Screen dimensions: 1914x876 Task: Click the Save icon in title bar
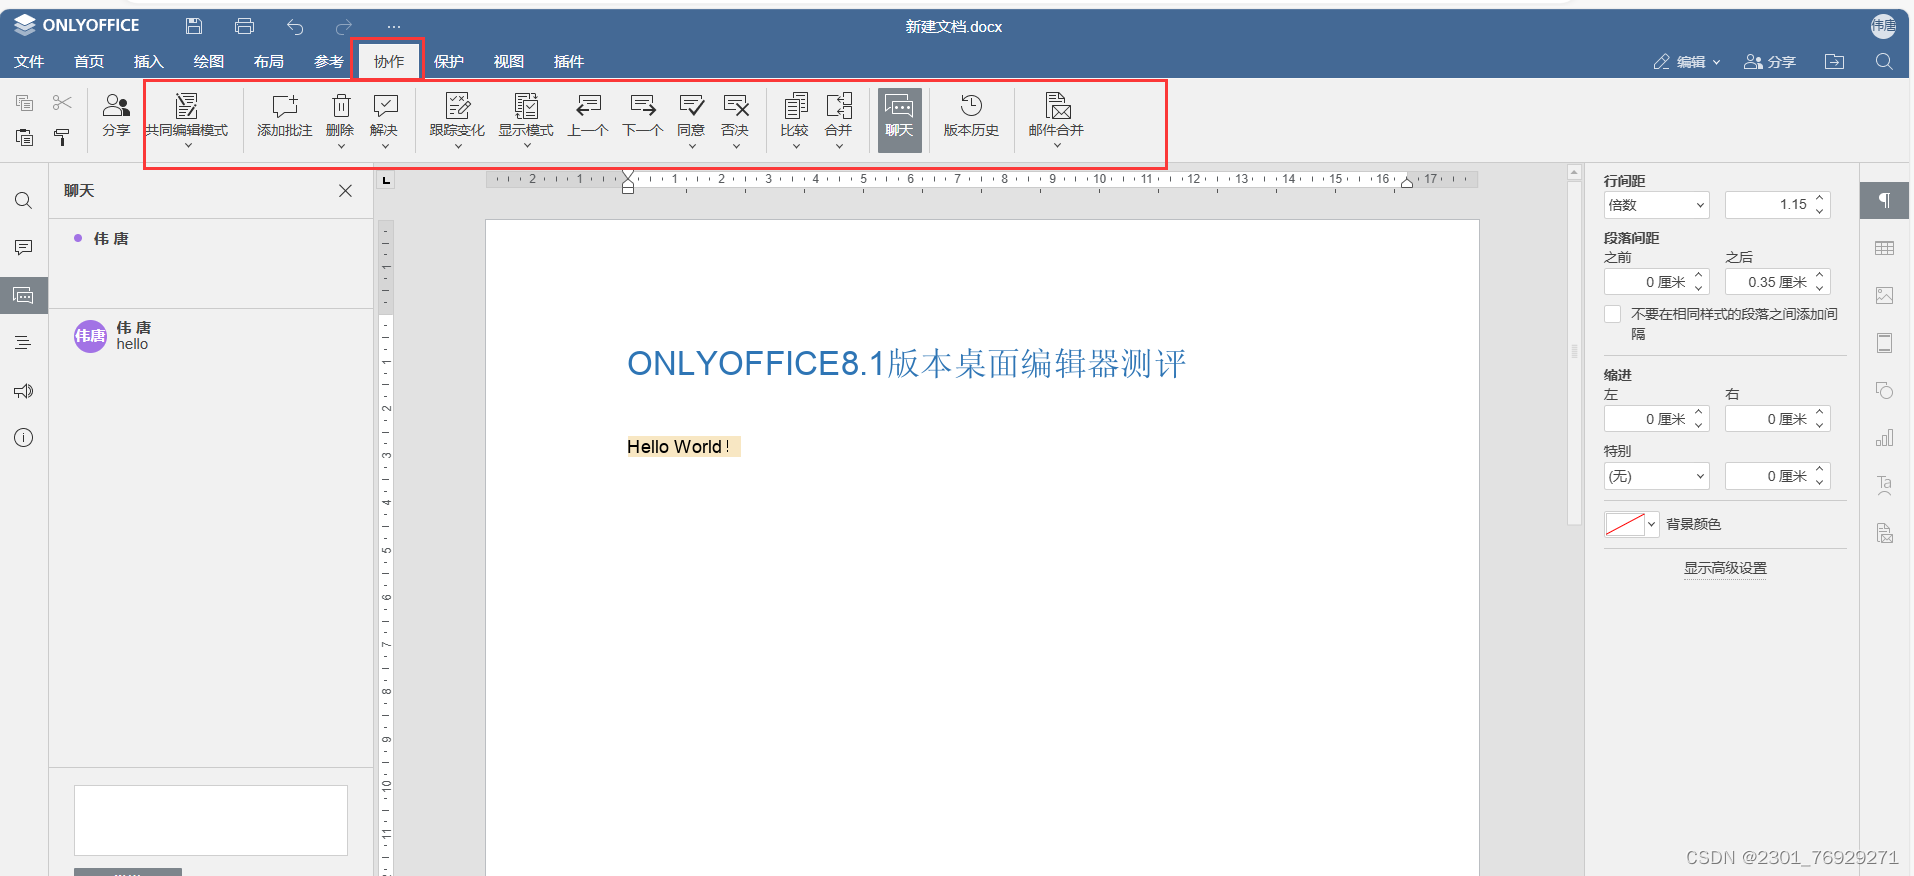pos(194,26)
